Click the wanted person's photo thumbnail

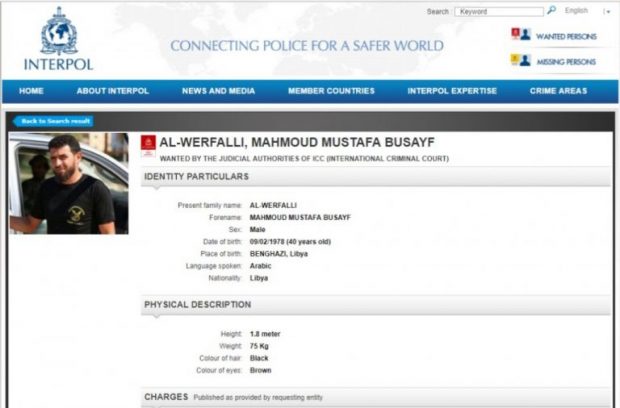click(69, 183)
